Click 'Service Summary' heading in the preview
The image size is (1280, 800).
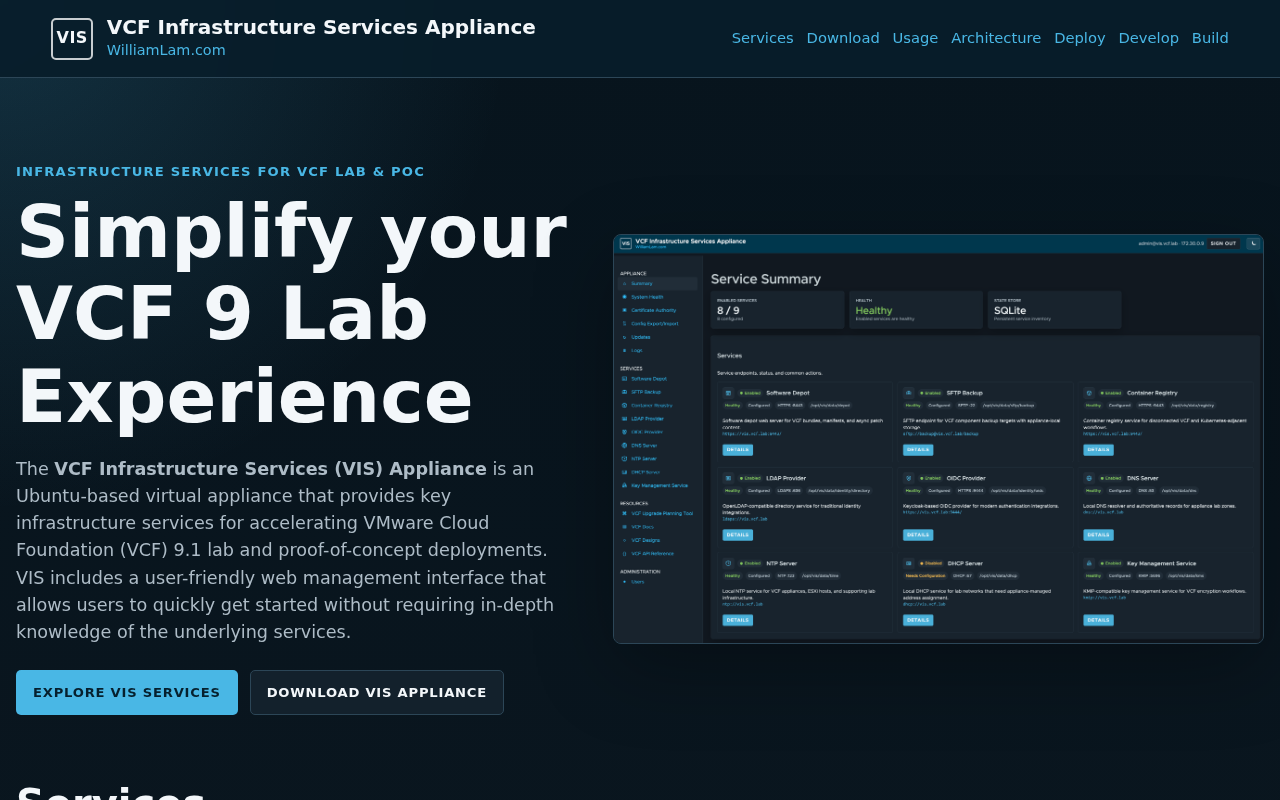coord(766,279)
